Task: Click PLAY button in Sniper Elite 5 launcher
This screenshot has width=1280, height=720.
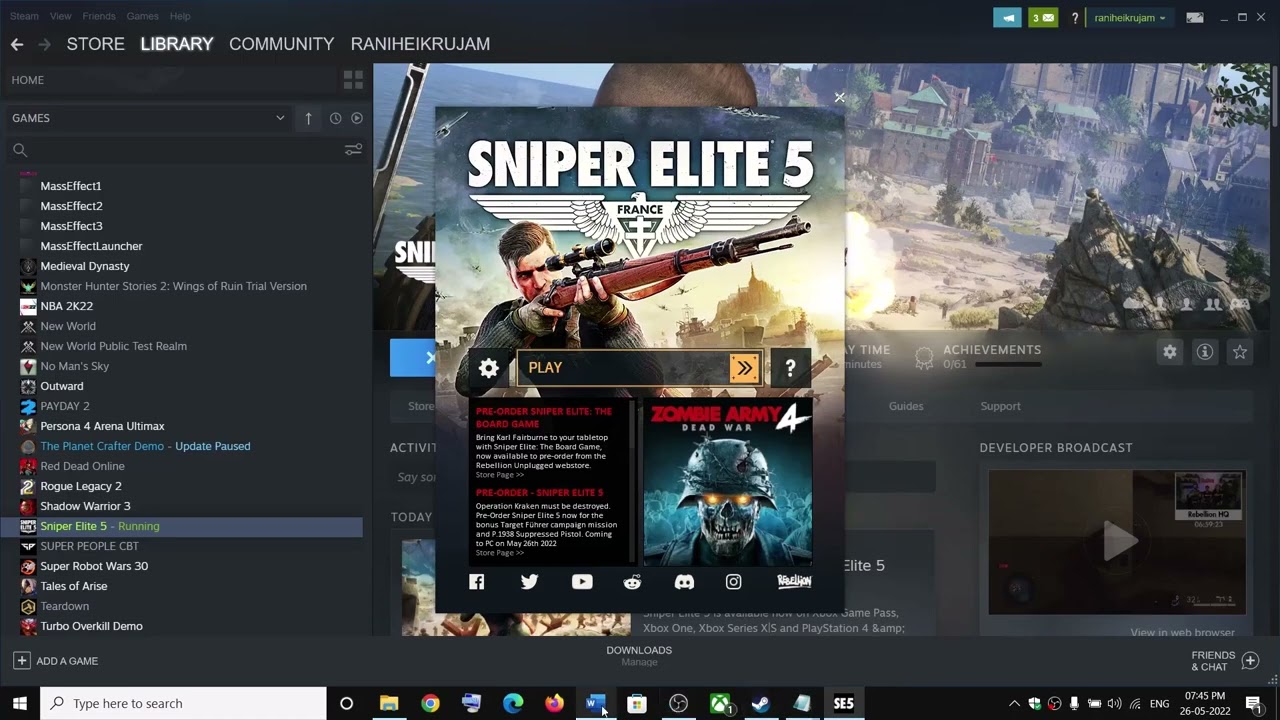Action: 640,368
